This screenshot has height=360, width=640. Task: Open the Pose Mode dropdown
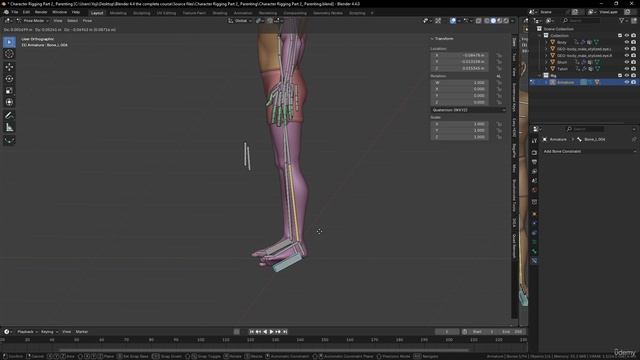tap(33, 20)
